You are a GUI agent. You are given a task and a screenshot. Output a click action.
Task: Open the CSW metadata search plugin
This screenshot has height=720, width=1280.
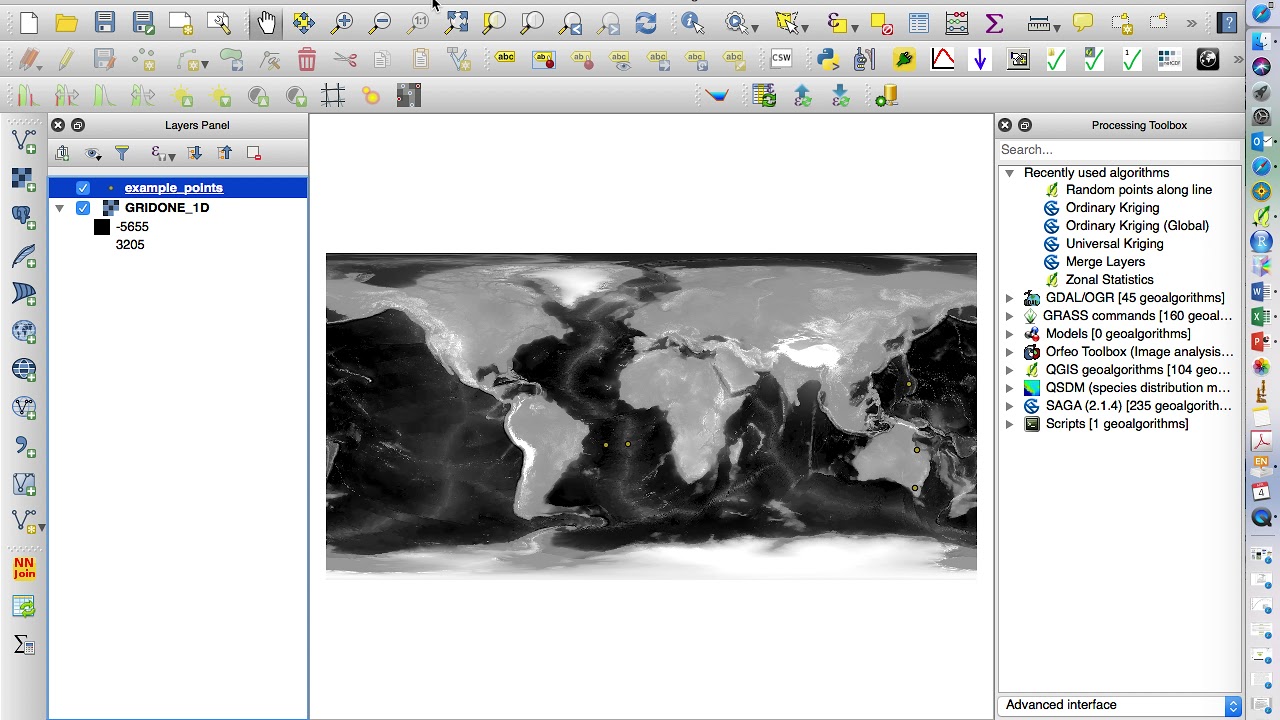(781, 59)
